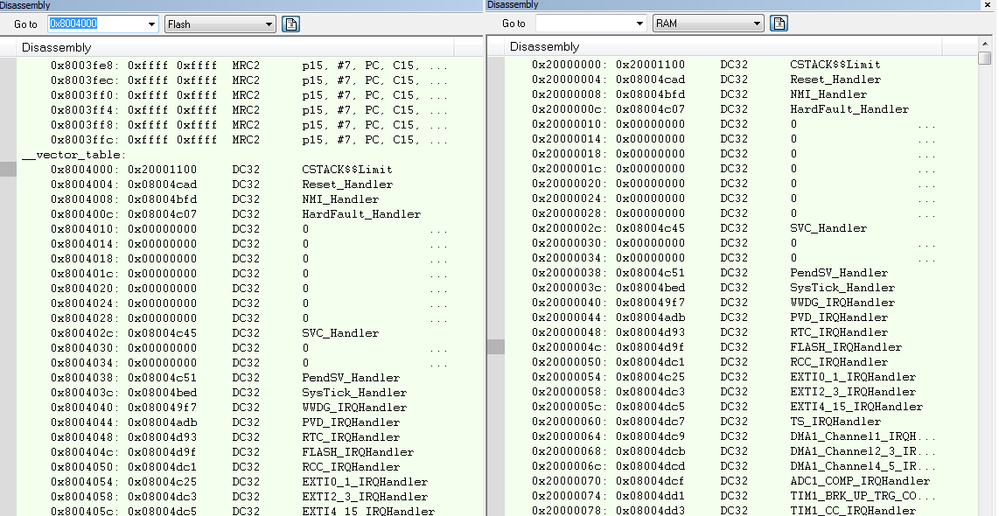Click the right pane vertical scrollbar thumb
Screen dimensions: 999x516
[985, 58]
